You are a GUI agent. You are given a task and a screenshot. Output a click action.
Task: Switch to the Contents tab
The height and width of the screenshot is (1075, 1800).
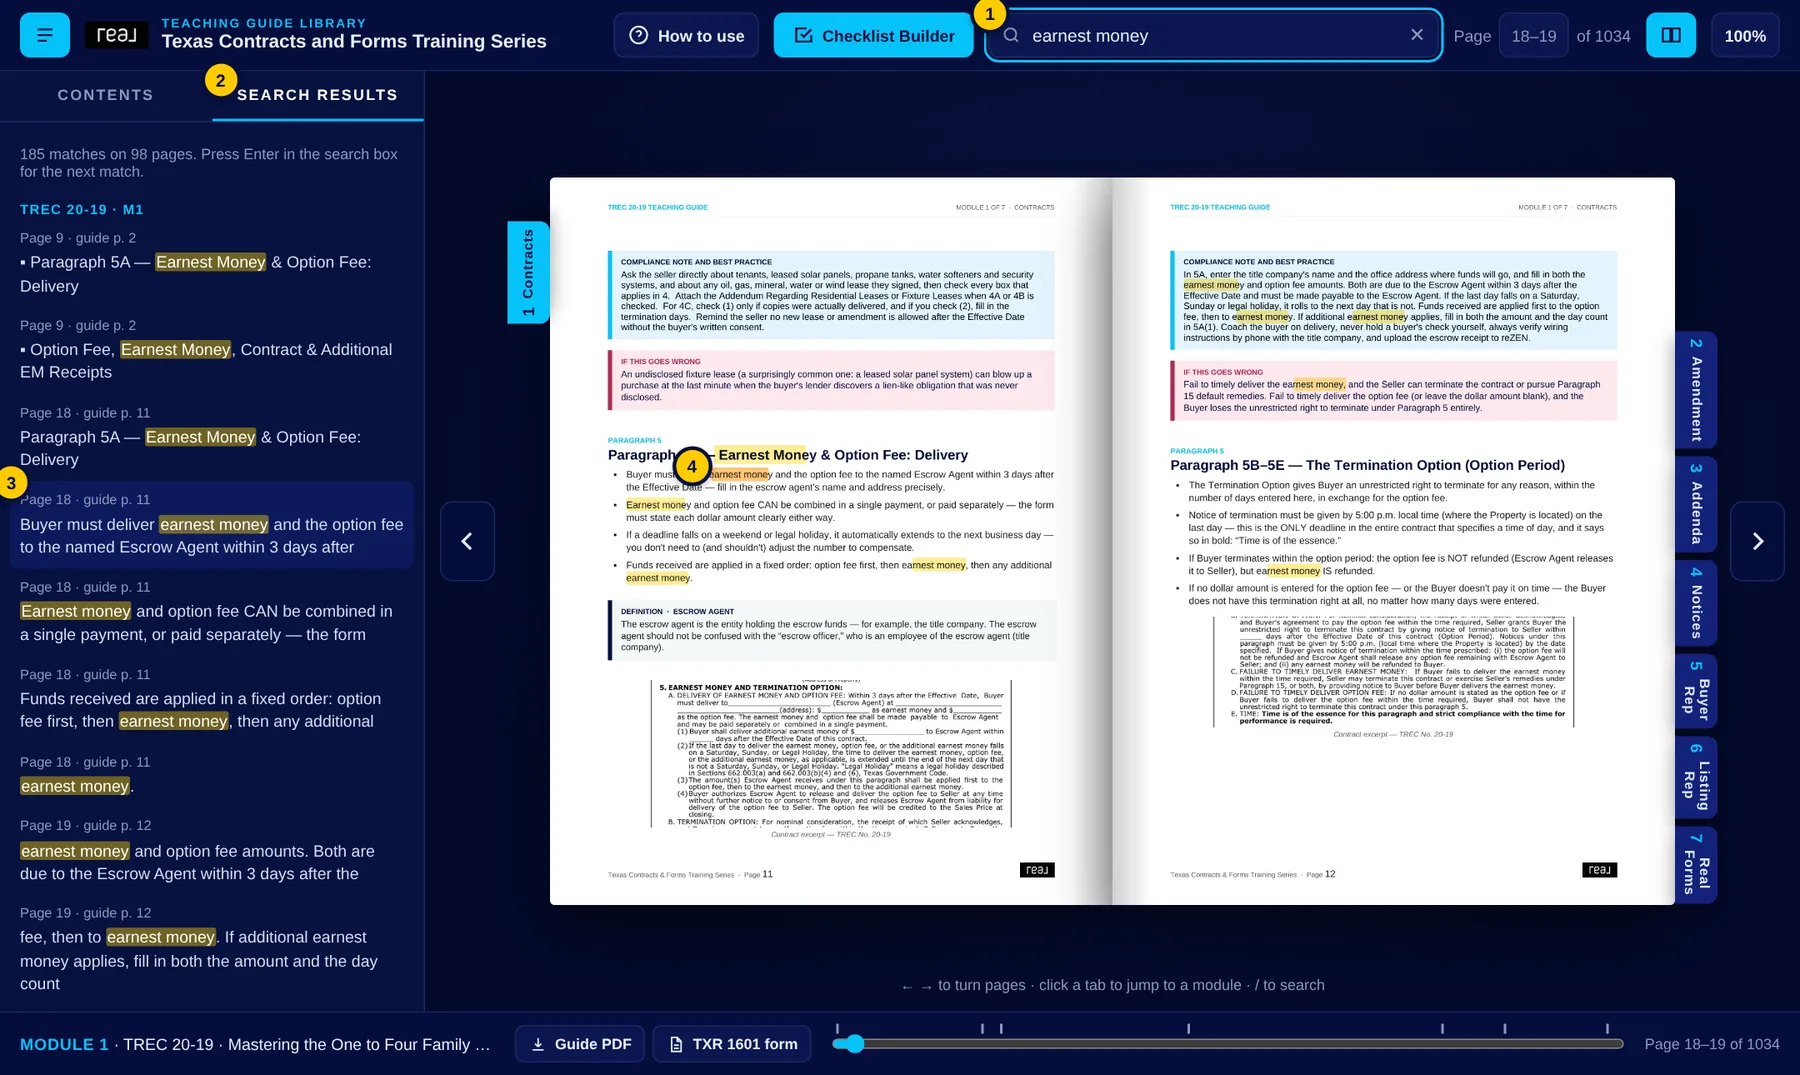[105, 95]
